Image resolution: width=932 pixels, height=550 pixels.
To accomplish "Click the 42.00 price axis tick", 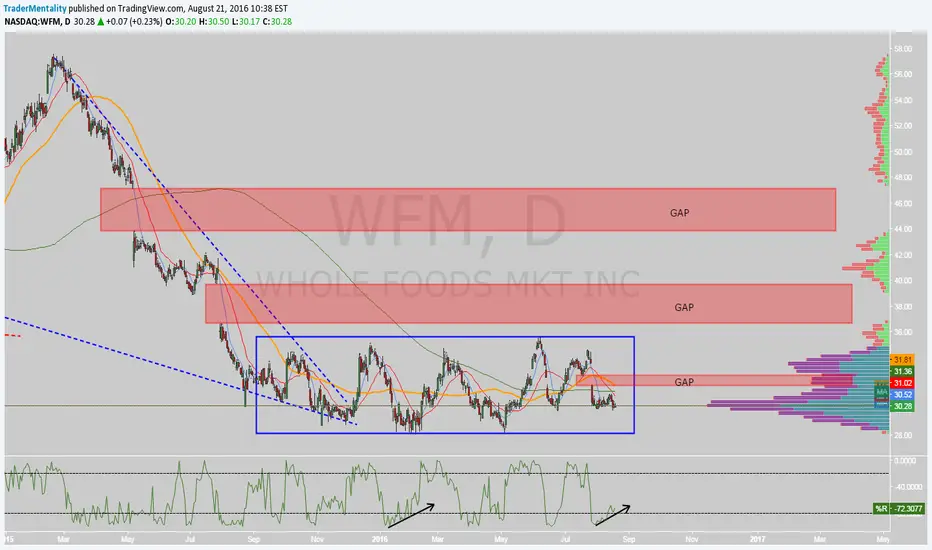I will click(x=903, y=255).
